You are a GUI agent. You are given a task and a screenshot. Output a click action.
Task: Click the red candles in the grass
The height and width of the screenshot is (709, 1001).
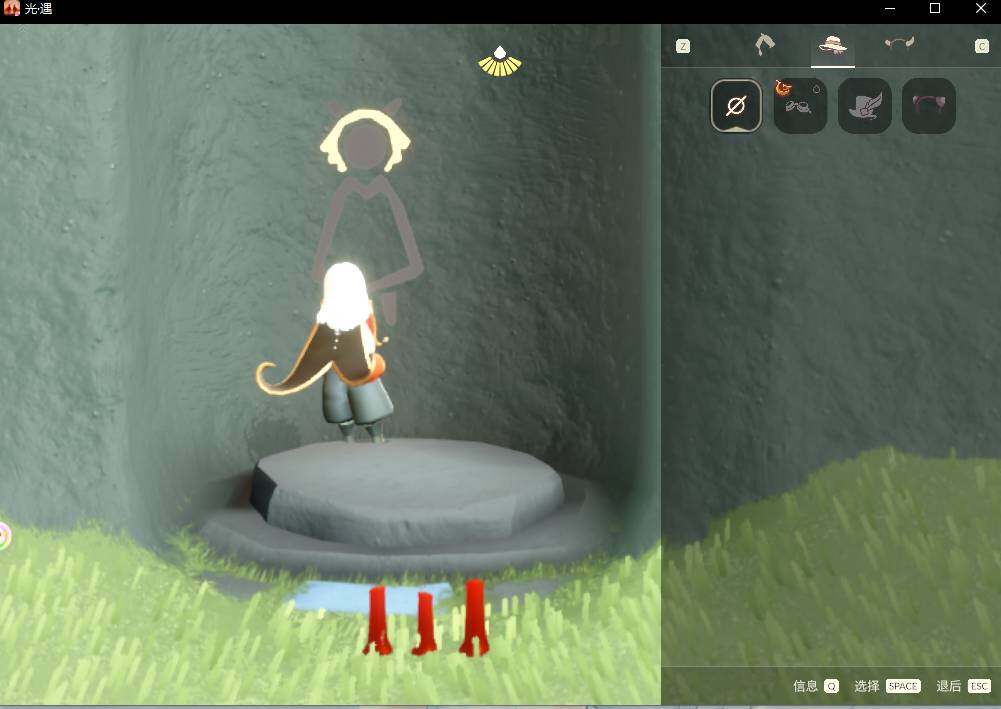tap(426, 619)
